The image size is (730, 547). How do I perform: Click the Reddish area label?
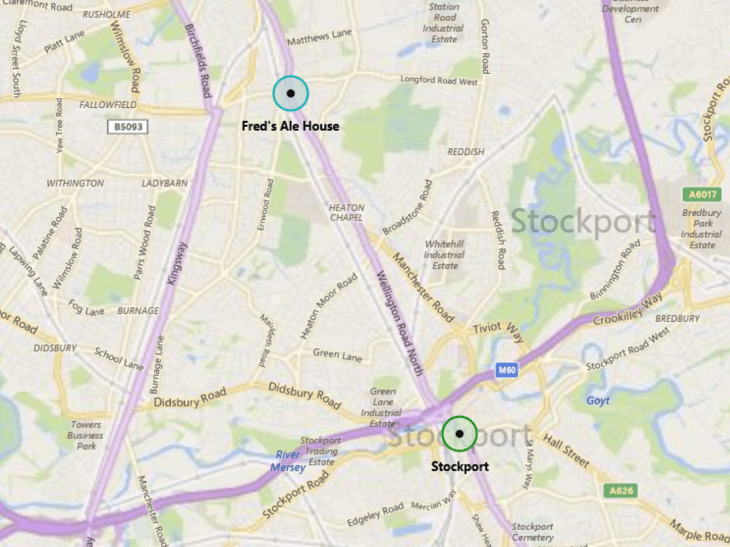pos(466,152)
